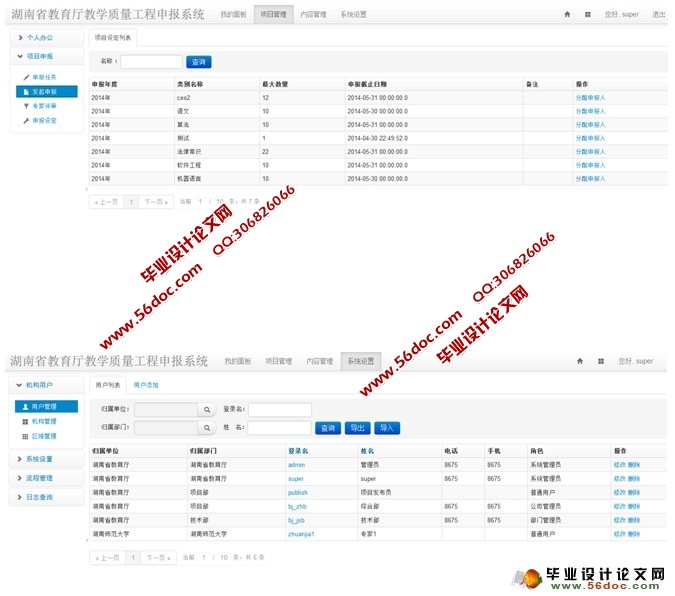The height and width of the screenshot is (596, 675).
Task: Expand 系统设置 sidebar section
Action: 46,459
